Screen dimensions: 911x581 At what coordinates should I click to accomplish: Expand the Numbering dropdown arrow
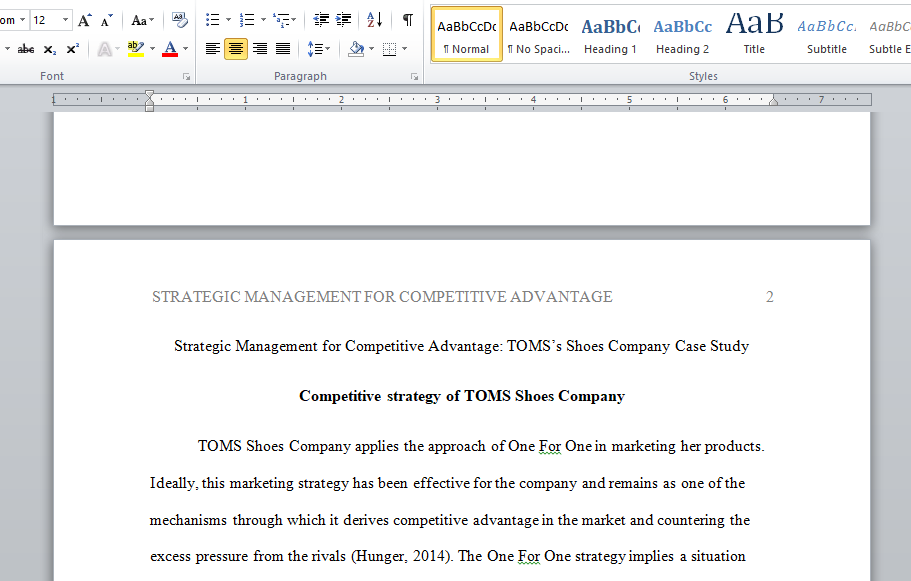(263, 20)
